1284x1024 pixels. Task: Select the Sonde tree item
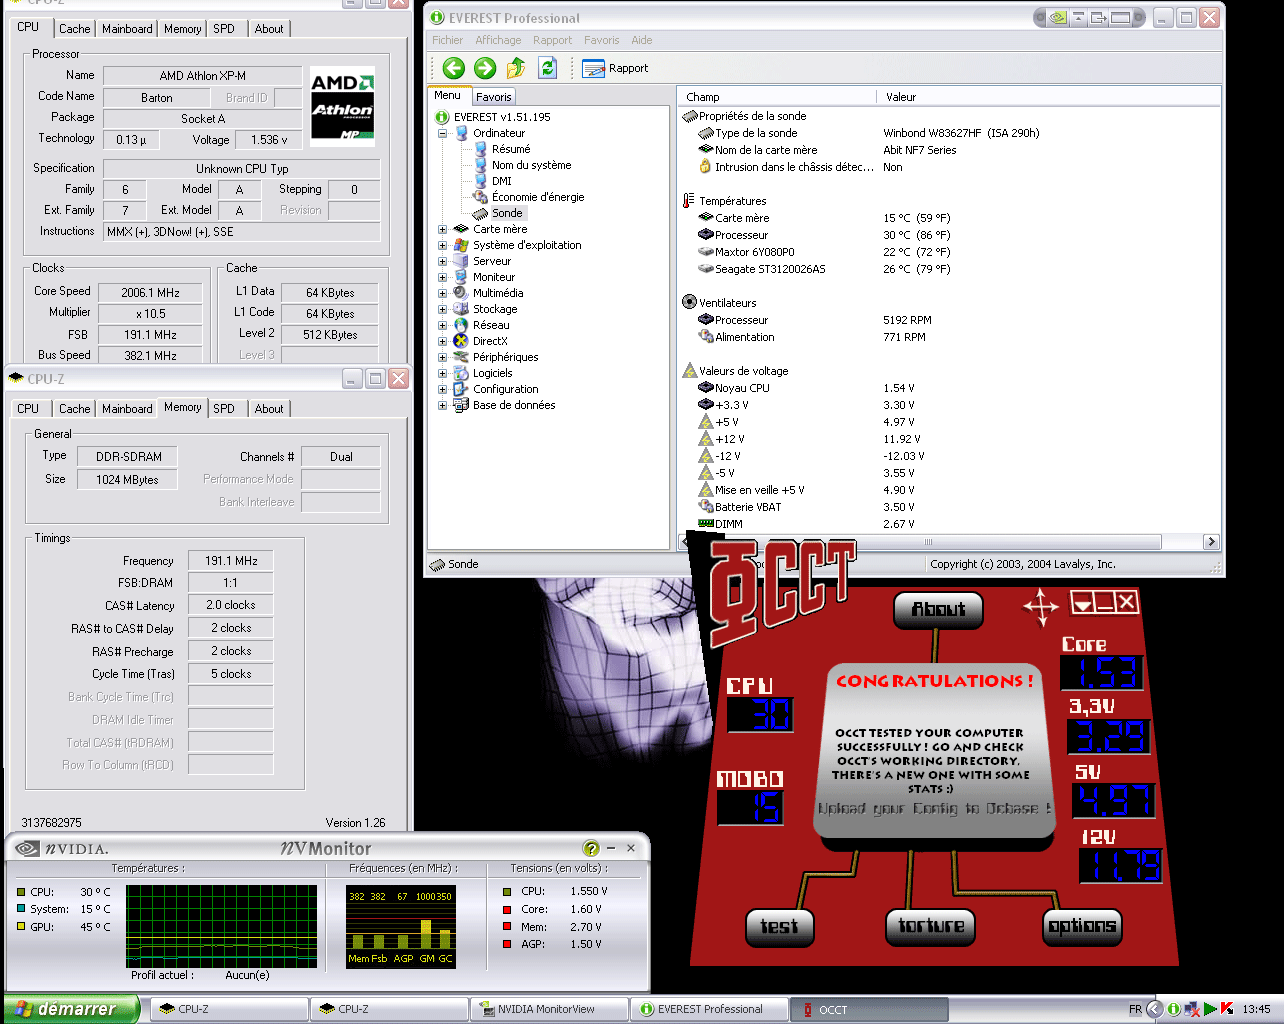point(507,213)
